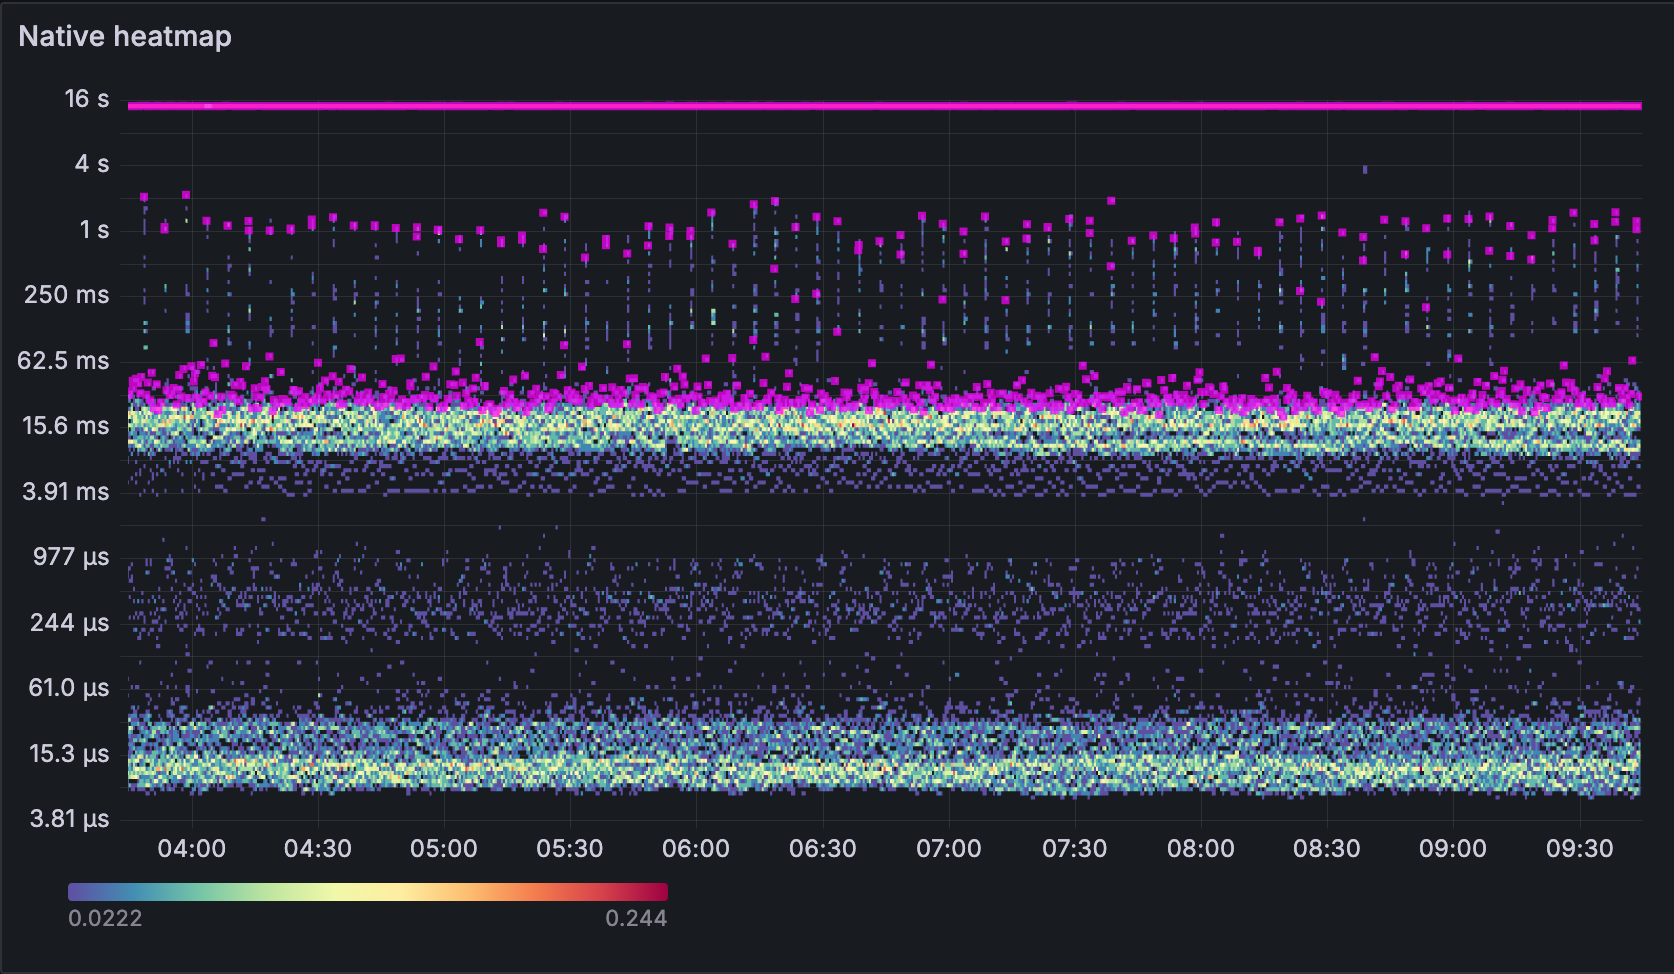Select the 07:00 time axis label
Image resolution: width=1674 pixels, height=974 pixels.
(x=949, y=849)
